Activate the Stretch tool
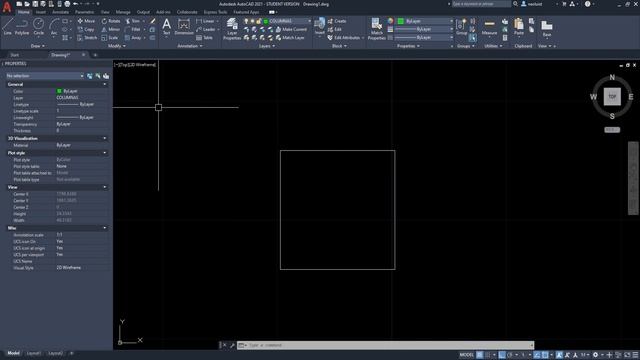The height and width of the screenshot is (360, 640). point(87,38)
